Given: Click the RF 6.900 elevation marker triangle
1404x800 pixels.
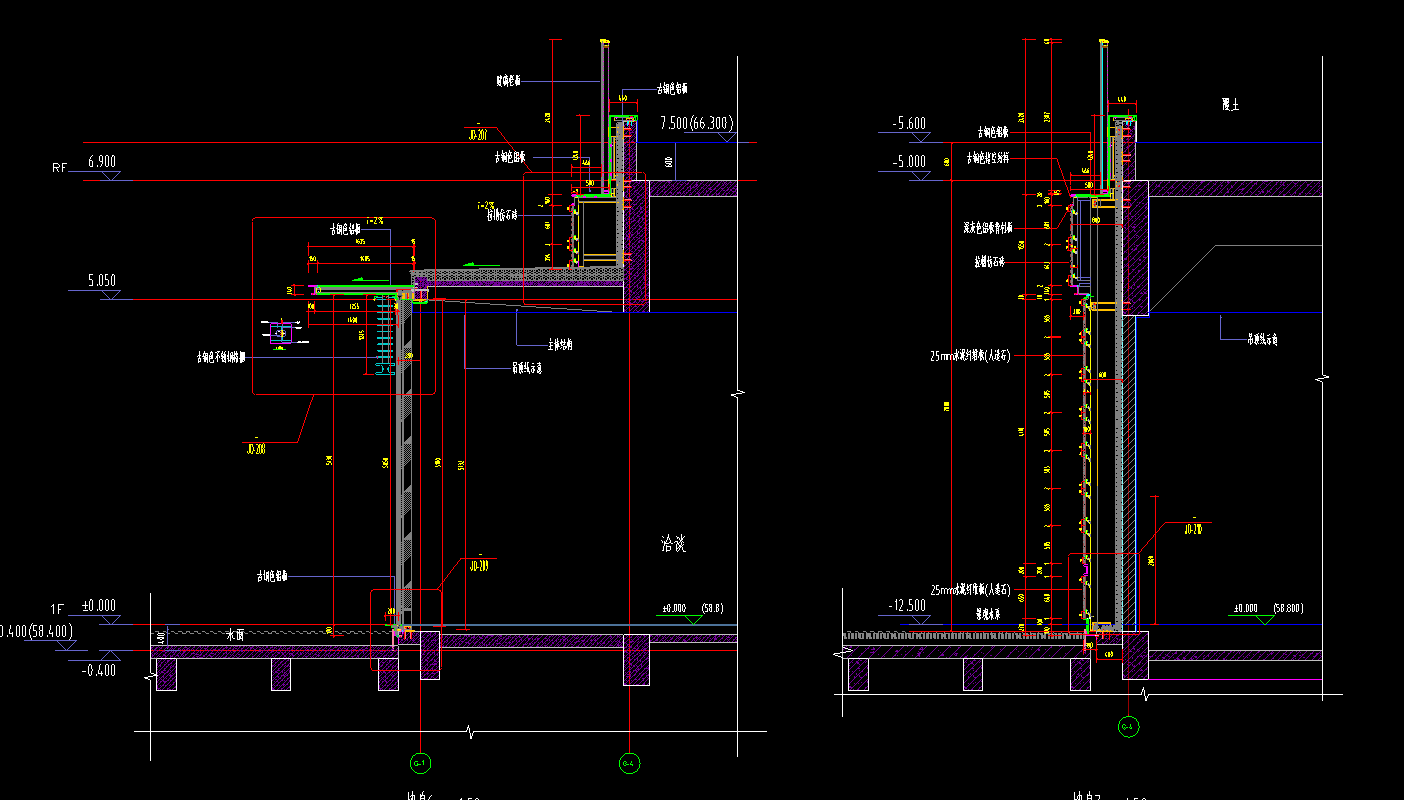Looking at the screenshot, I should [x=110, y=176].
